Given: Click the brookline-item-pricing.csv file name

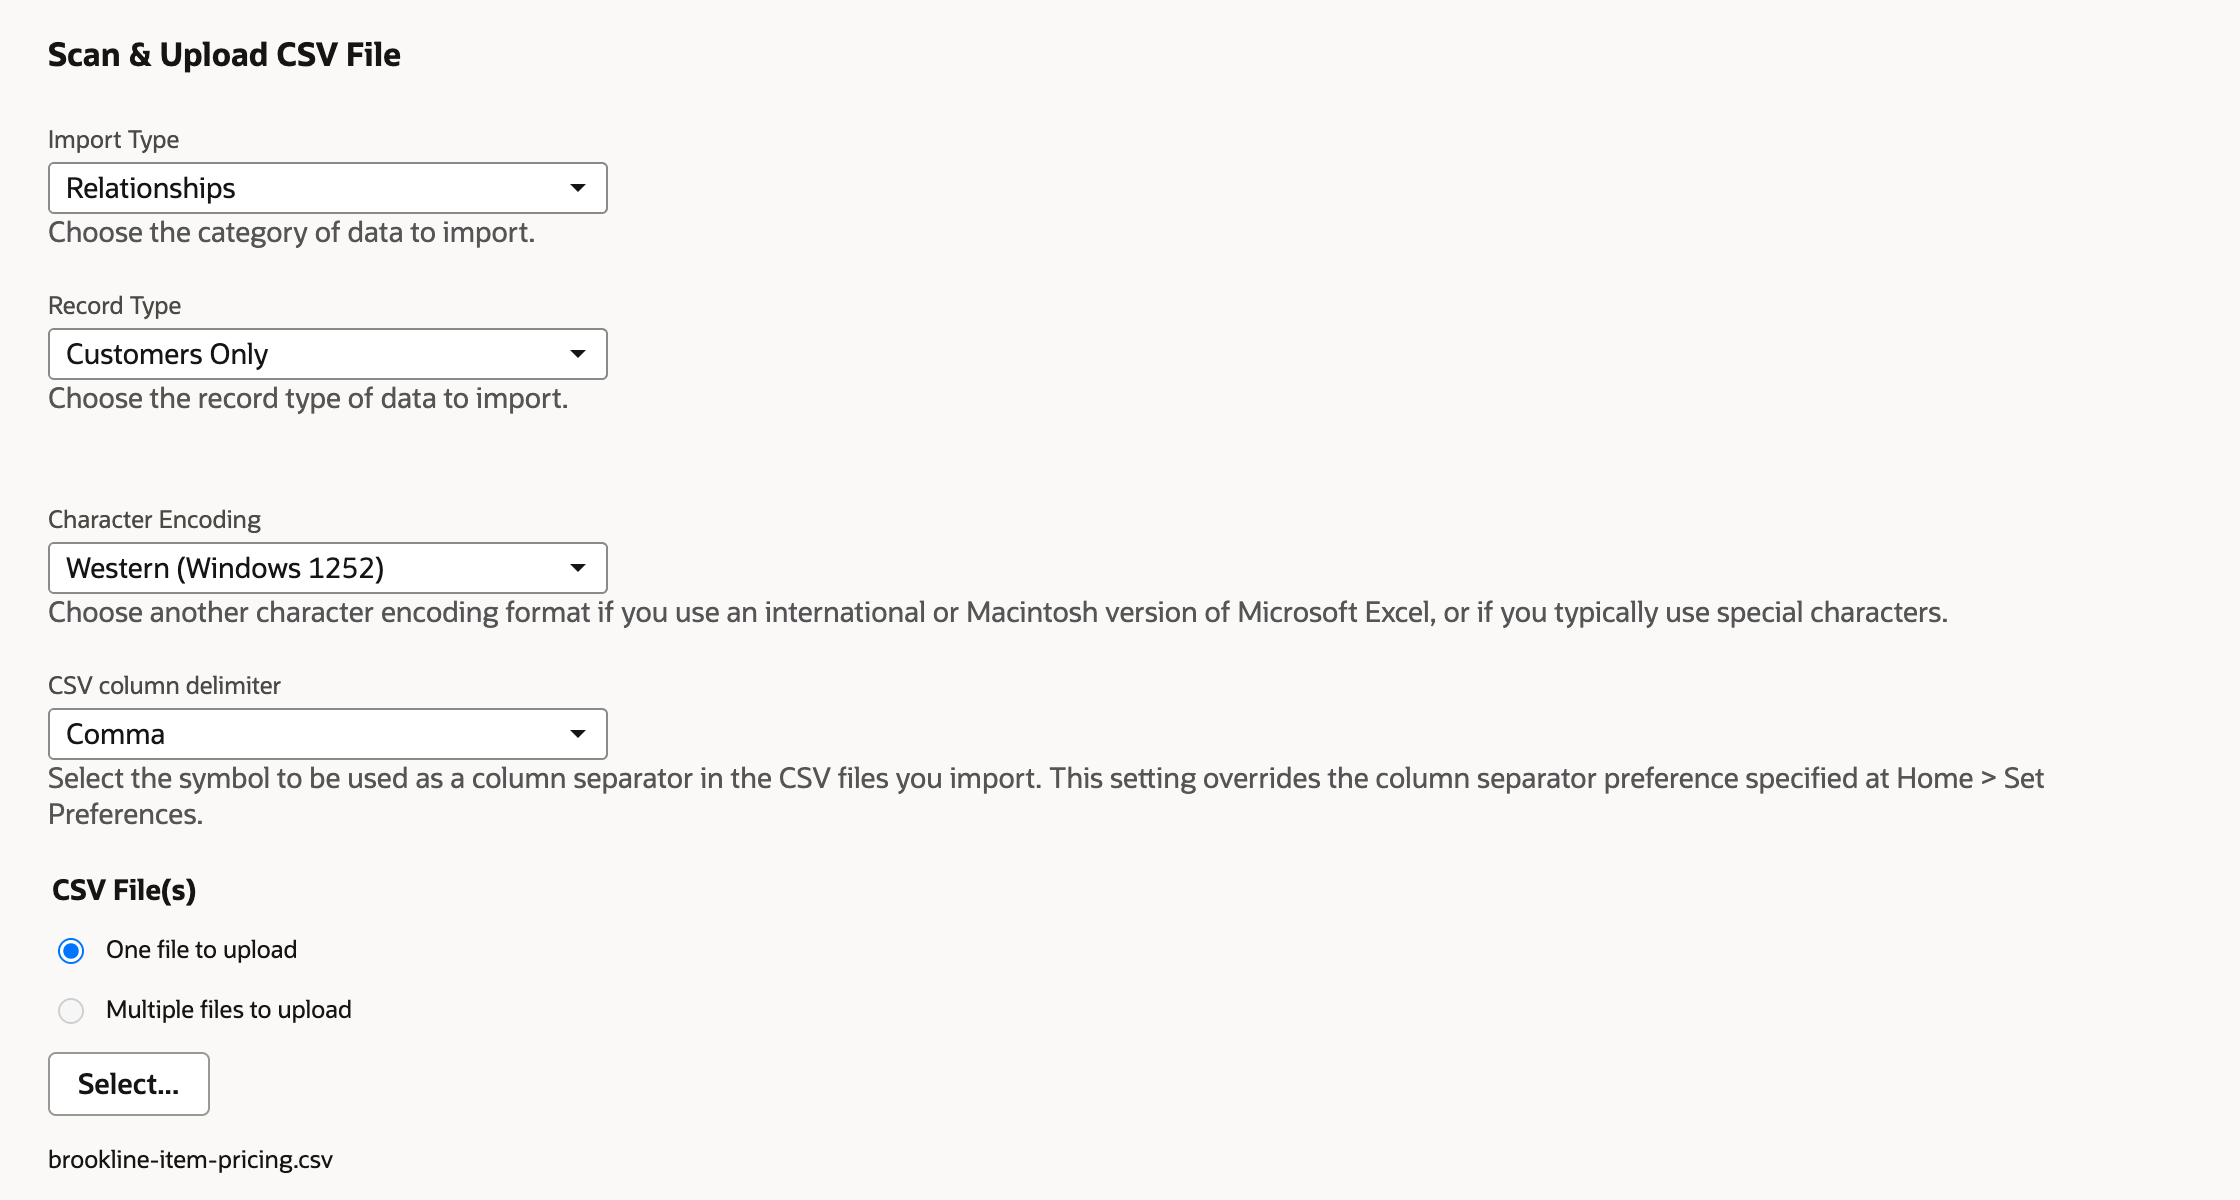Looking at the screenshot, I should point(190,1160).
